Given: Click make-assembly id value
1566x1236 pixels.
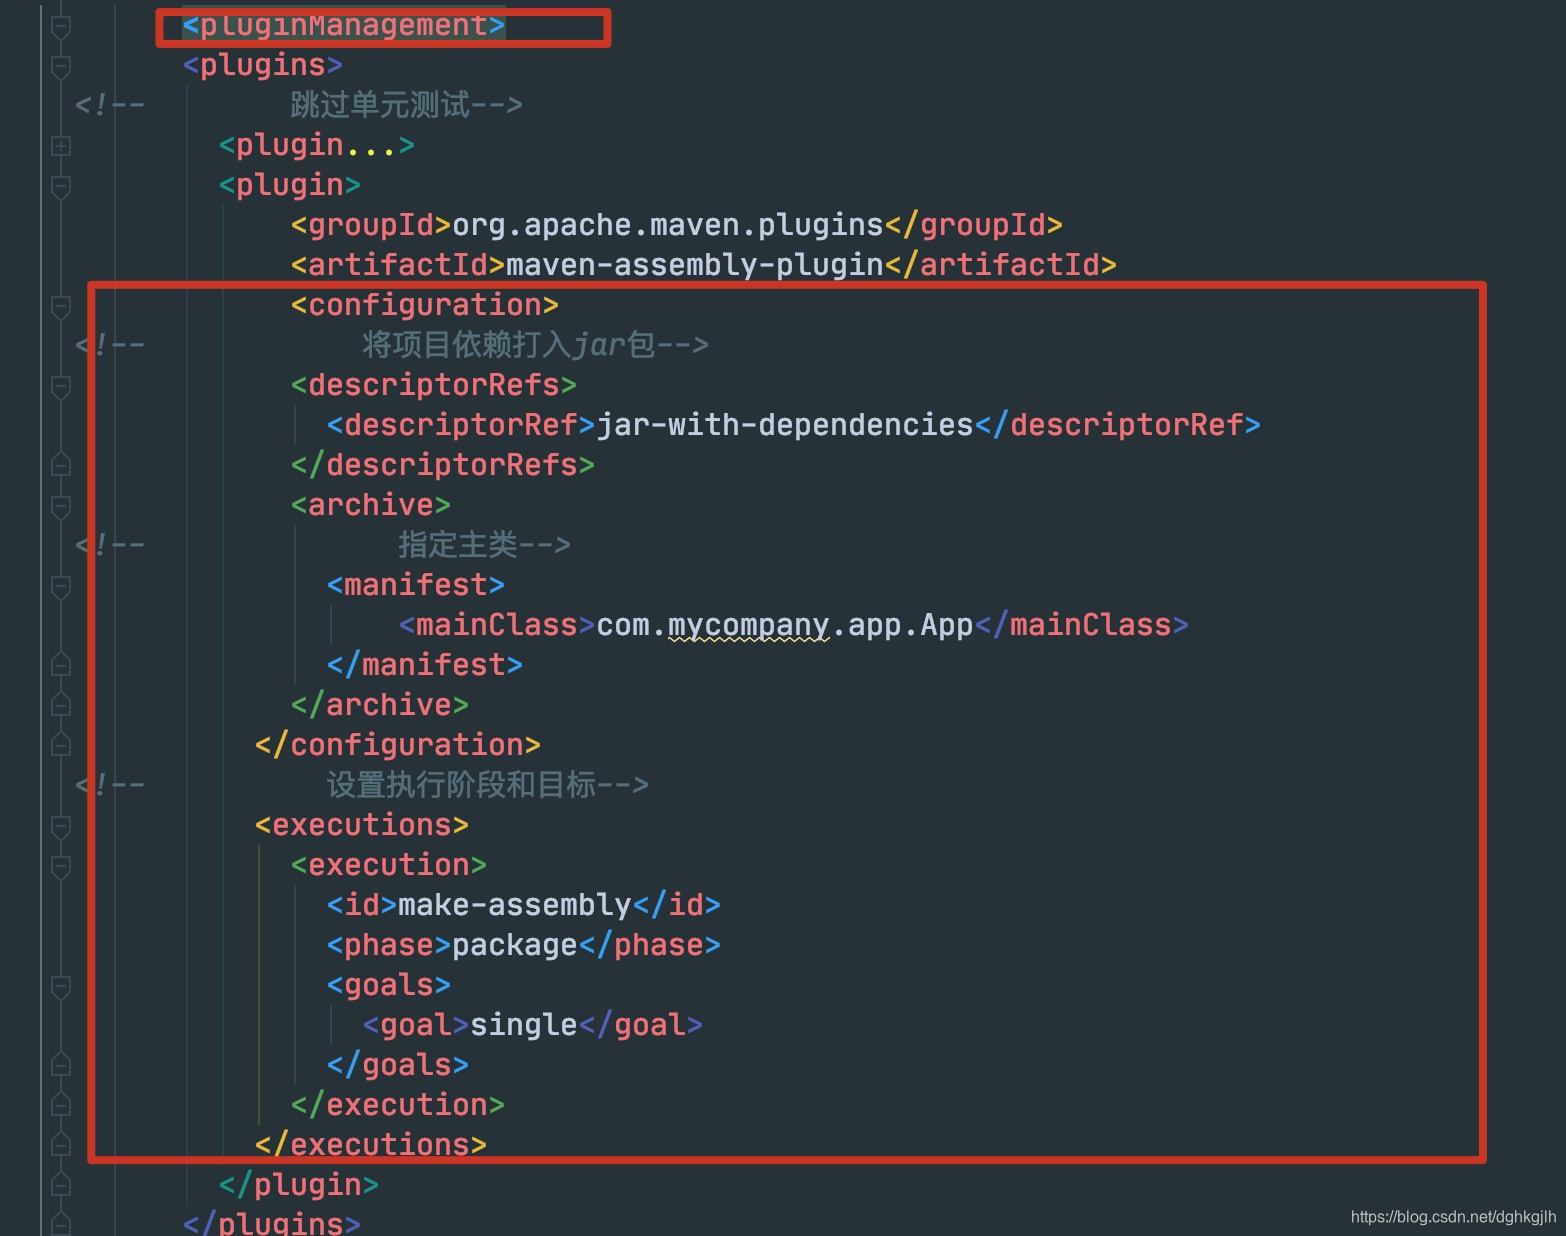Looking at the screenshot, I should coord(515,906).
